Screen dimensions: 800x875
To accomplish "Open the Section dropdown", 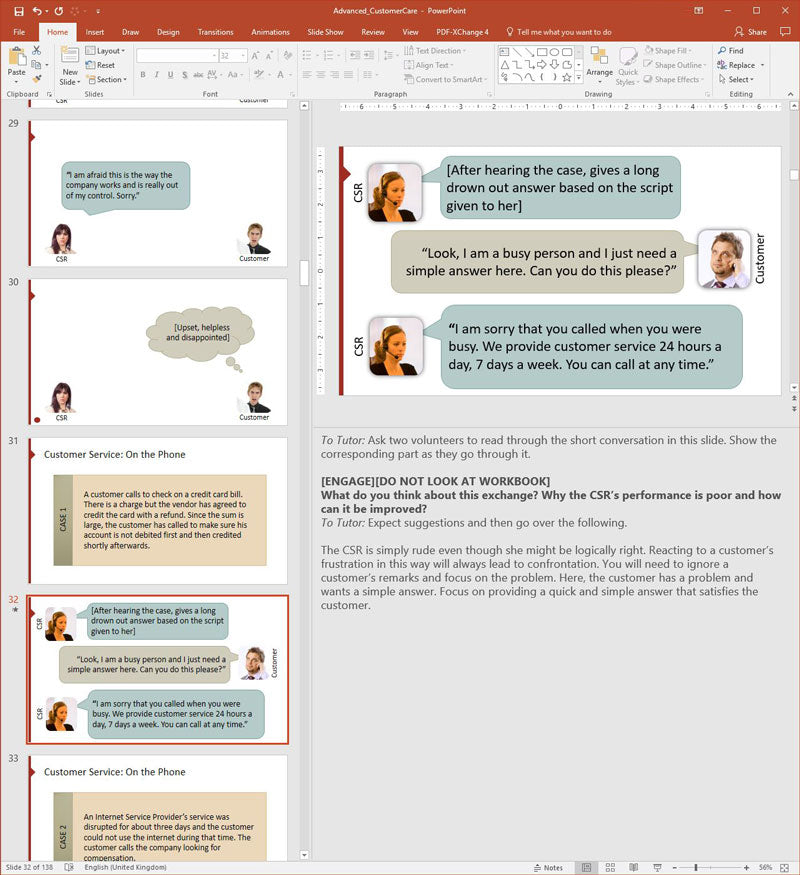I will [107, 79].
